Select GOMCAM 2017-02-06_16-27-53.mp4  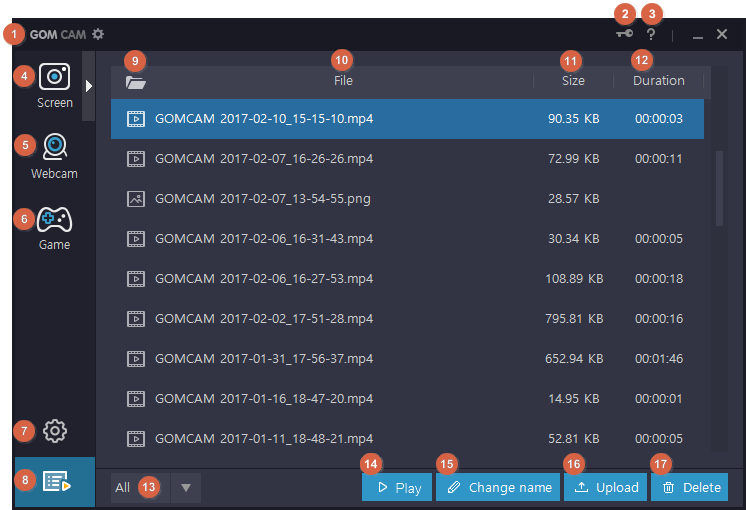click(407, 279)
